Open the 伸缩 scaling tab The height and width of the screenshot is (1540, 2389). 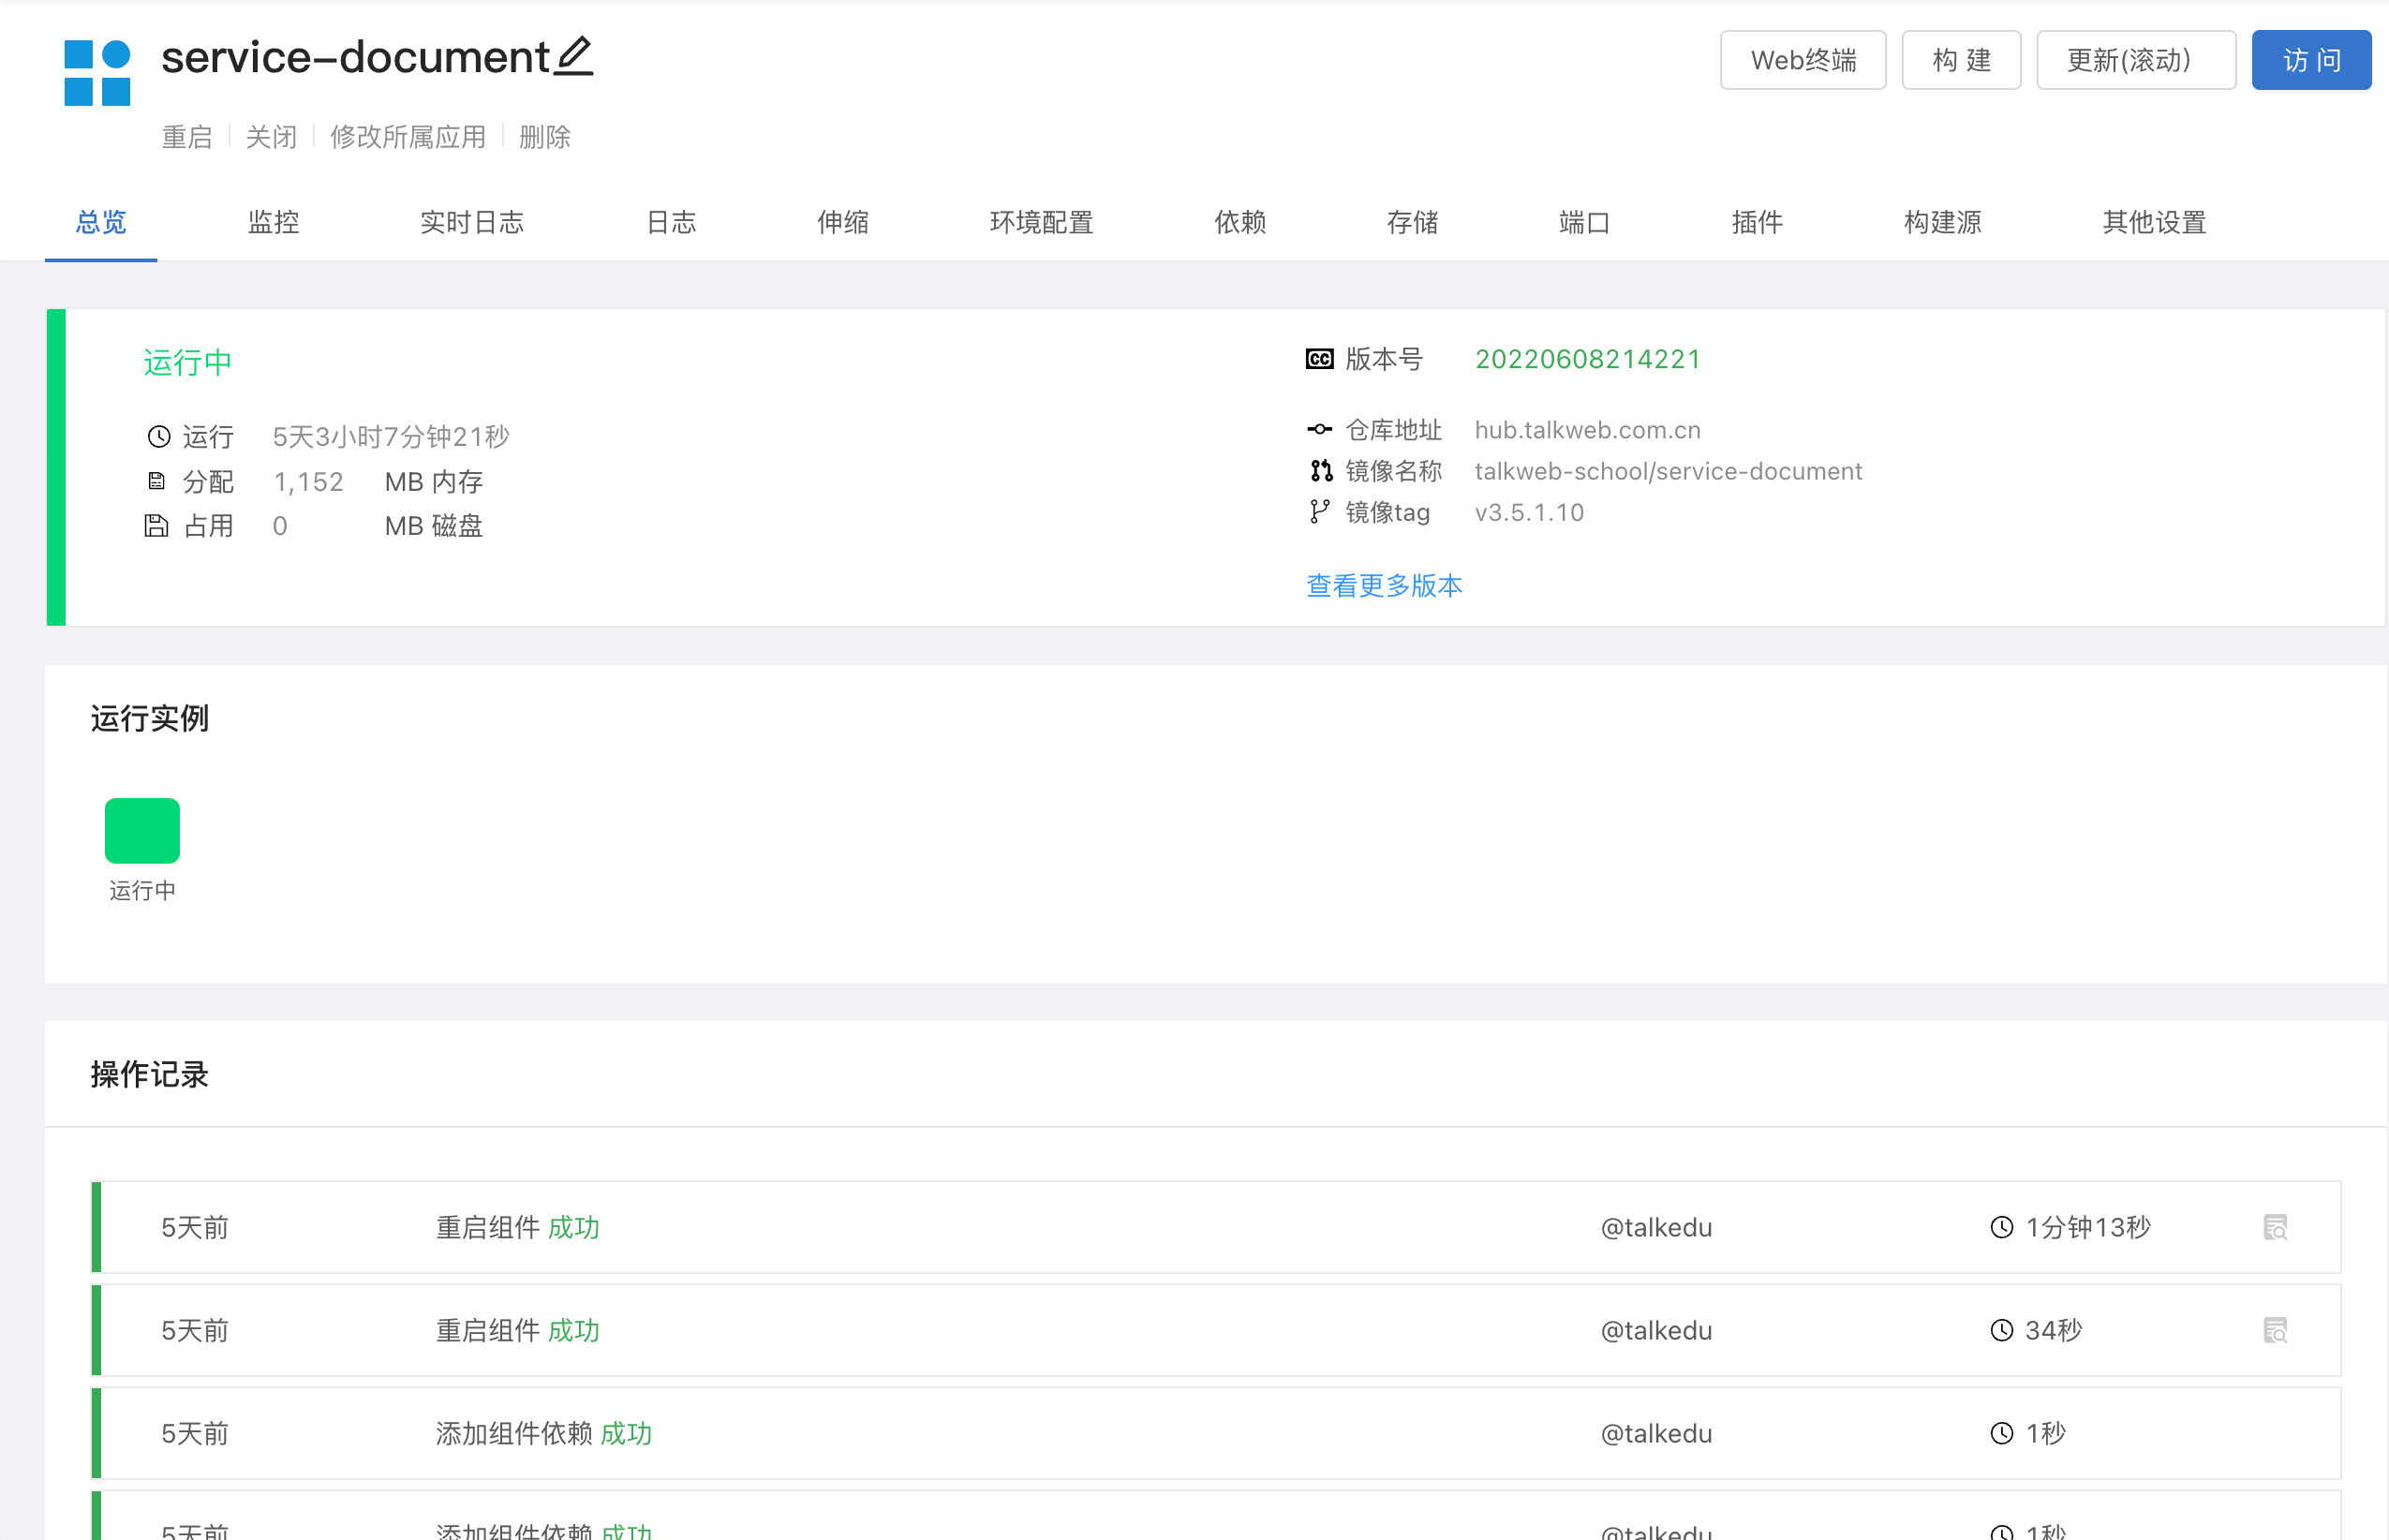click(842, 222)
